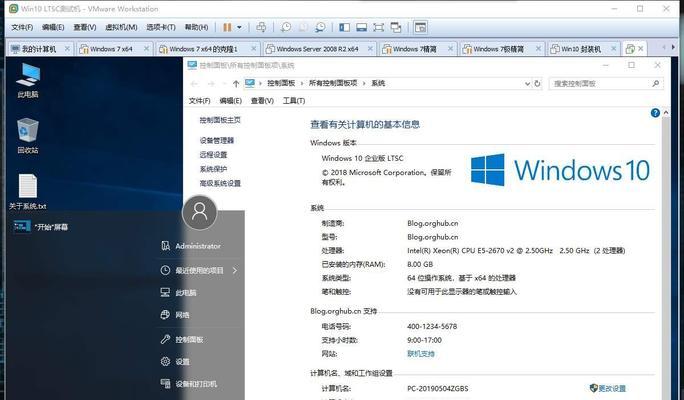Click the magnifier search icon in control panel
This screenshot has height=400, width=684.
coord(656,83)
